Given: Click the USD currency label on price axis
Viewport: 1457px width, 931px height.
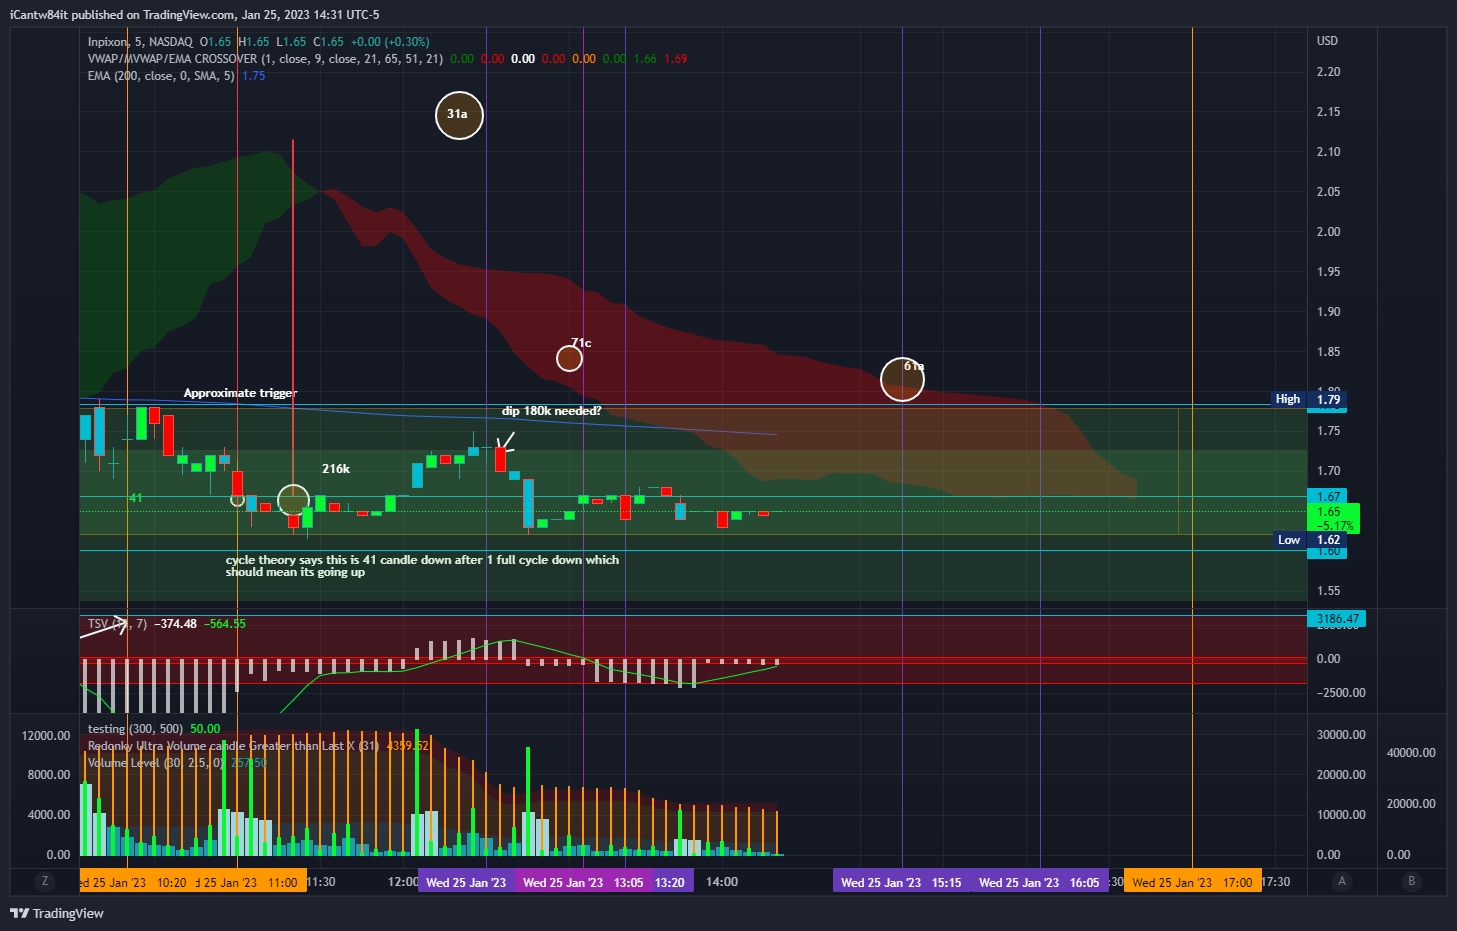Looking at the screenshot, I should (1327, 41).
